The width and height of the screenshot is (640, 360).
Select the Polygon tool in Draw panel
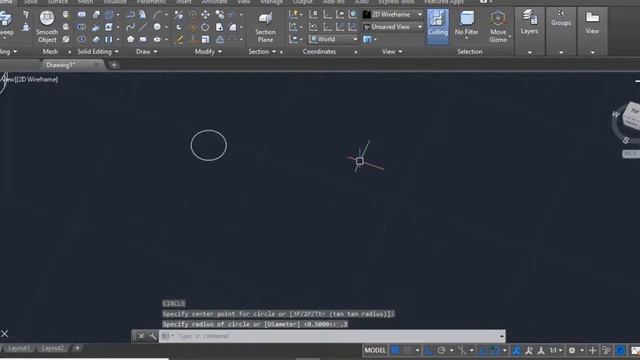131,40
